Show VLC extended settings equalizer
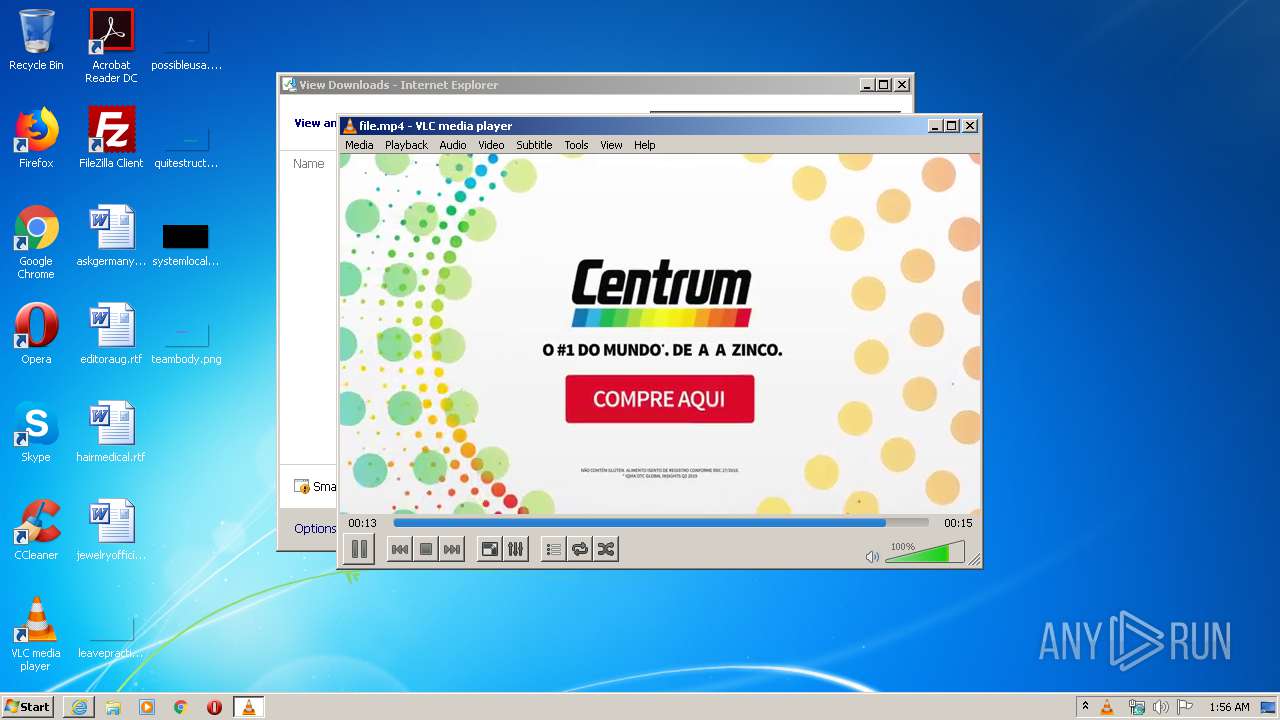 coord(515,549)
